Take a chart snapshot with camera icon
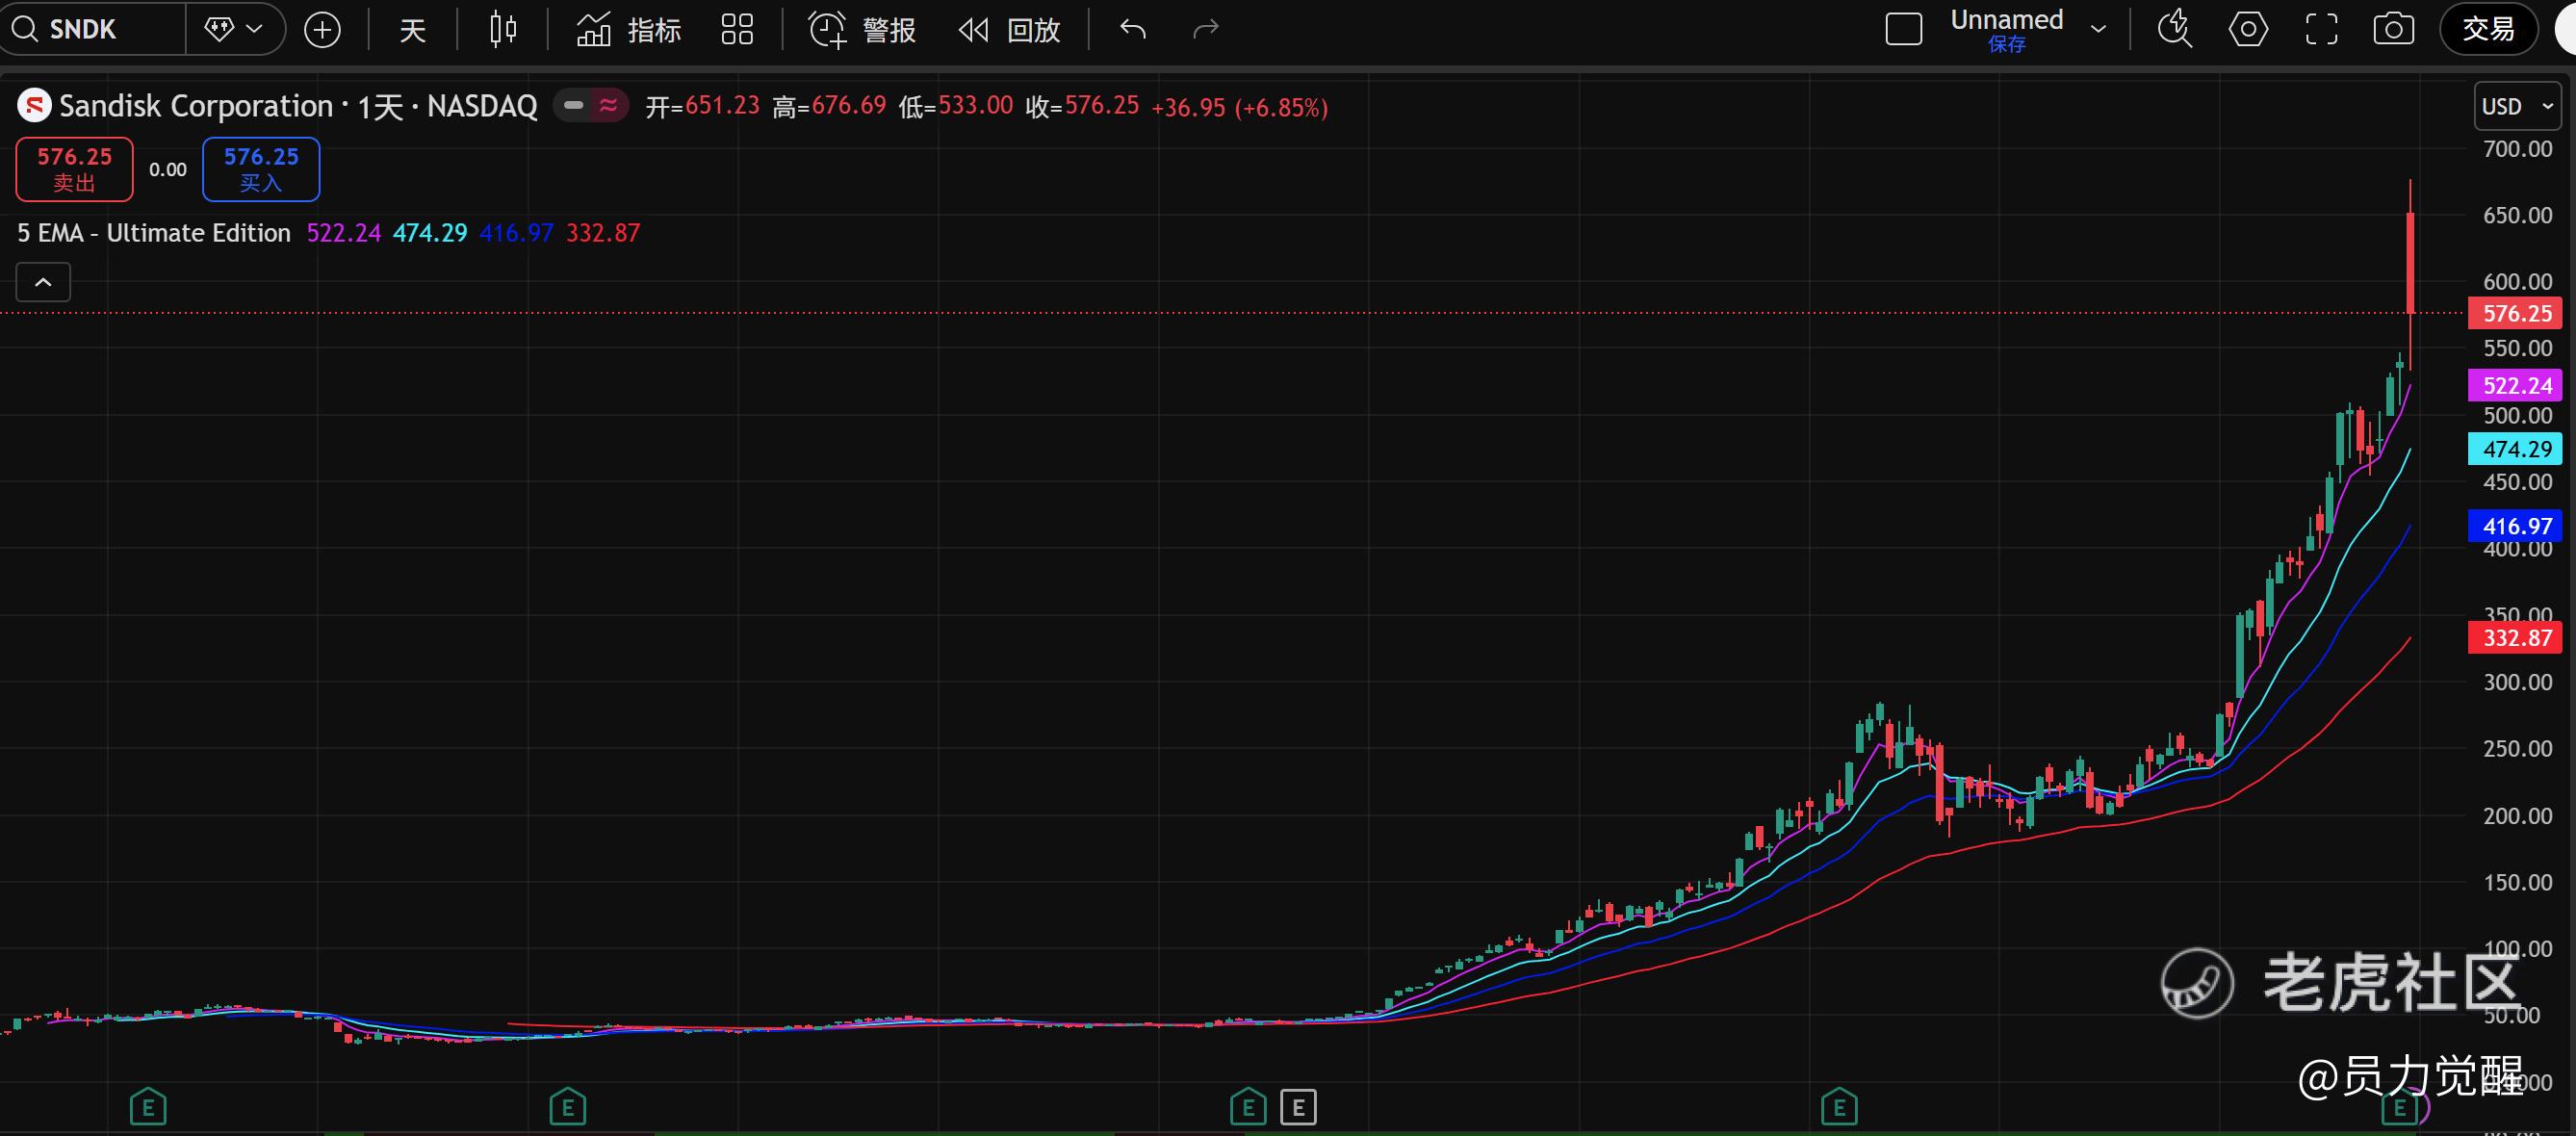Viewport: 2576px width, 1136px height. pos(2393,29)
